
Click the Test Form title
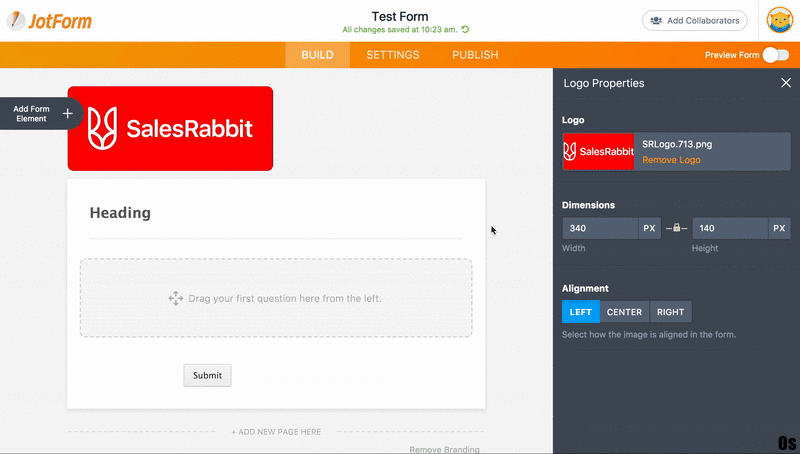click(400, 16)
